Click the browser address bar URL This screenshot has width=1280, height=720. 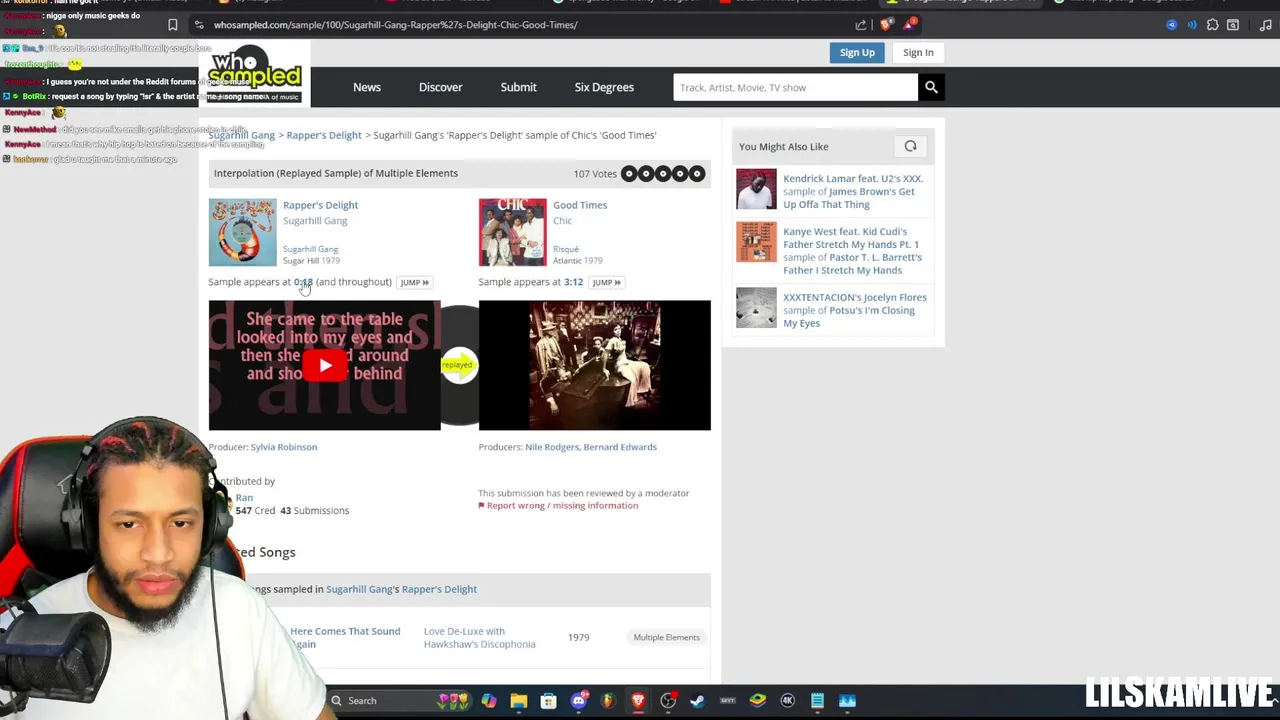pos(395,25)
